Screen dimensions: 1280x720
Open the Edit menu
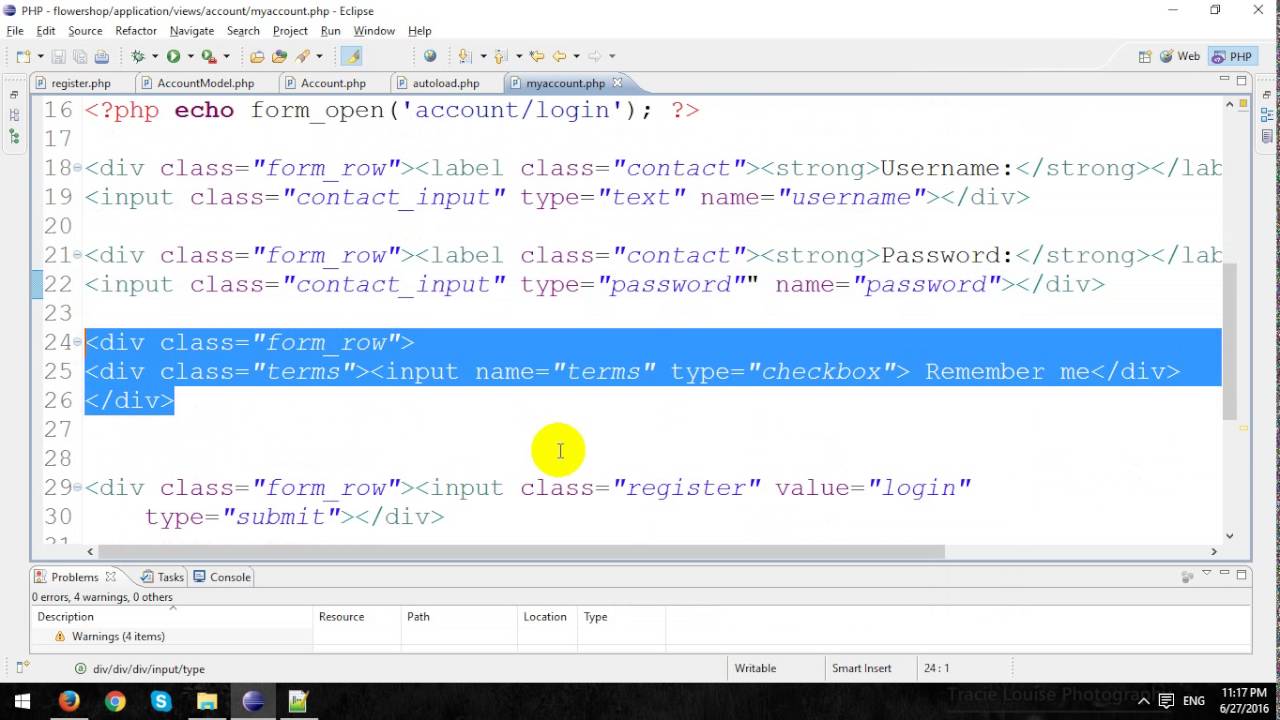click(x=46, y=31)
